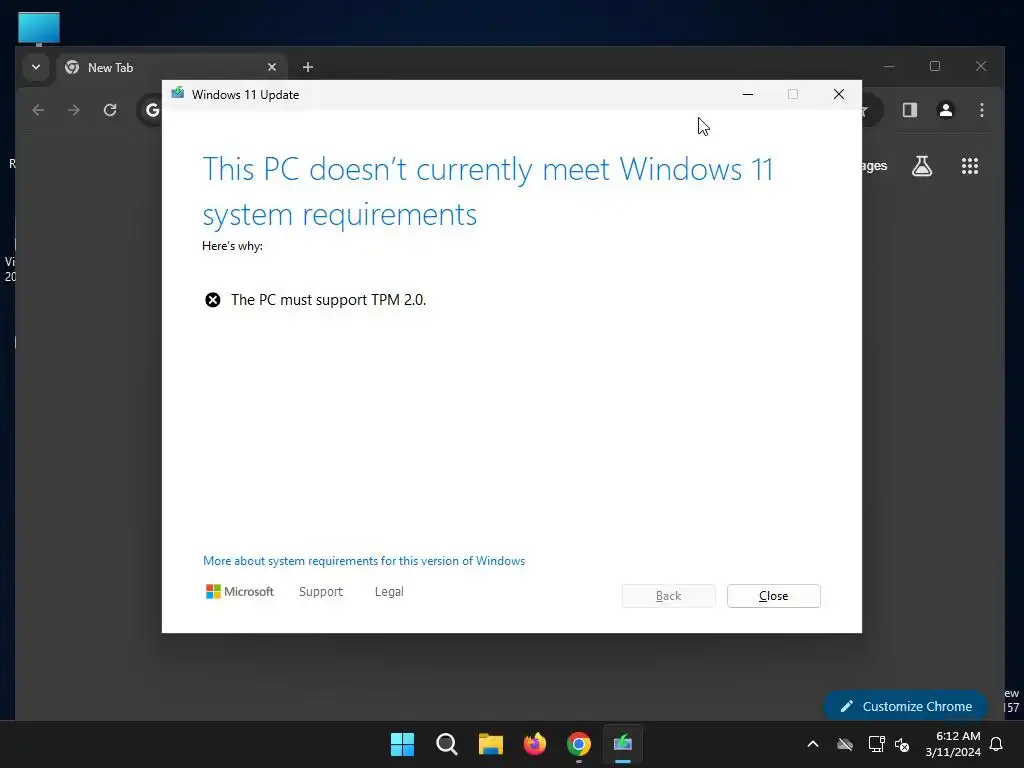Minimize the Chrome window
The image size is (1024, 768).
[889, 66]
